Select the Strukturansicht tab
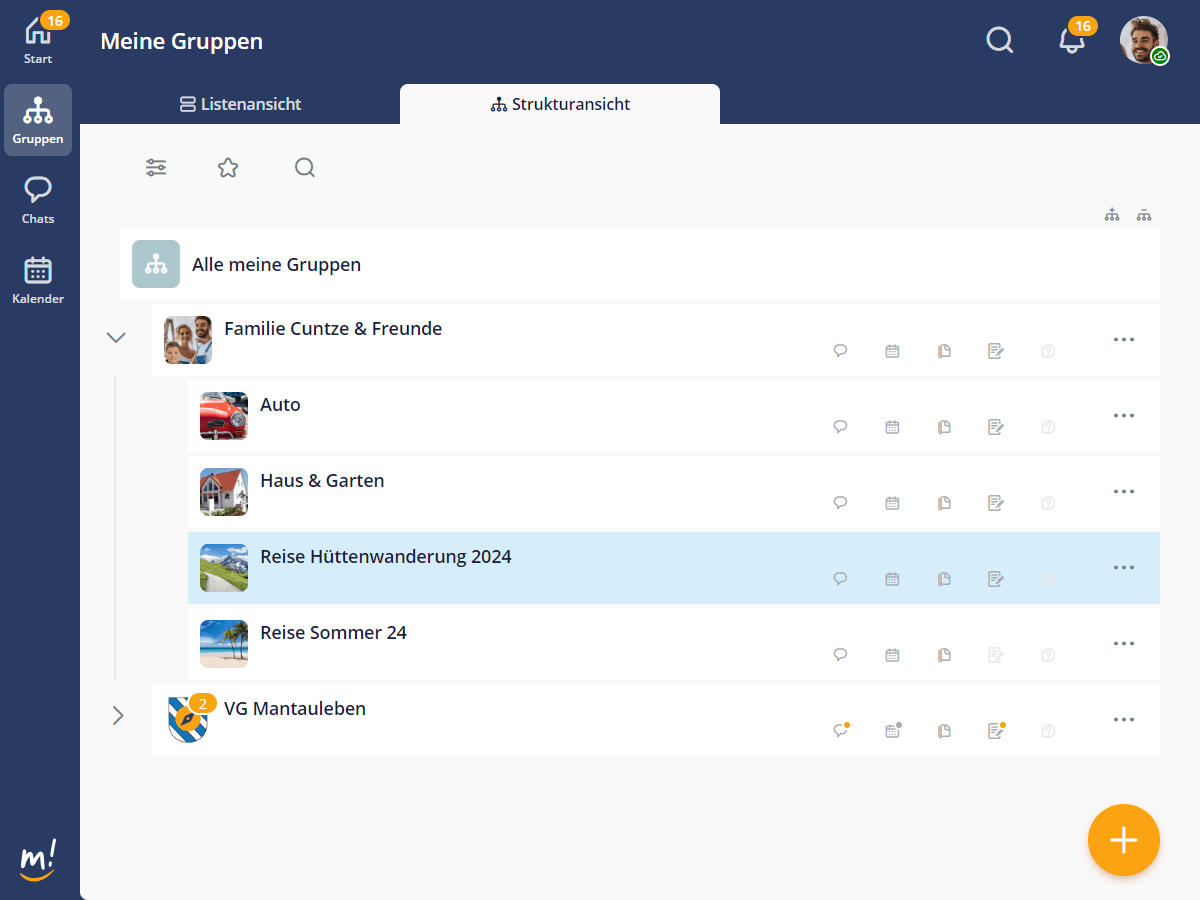 (x=560, y=104)
